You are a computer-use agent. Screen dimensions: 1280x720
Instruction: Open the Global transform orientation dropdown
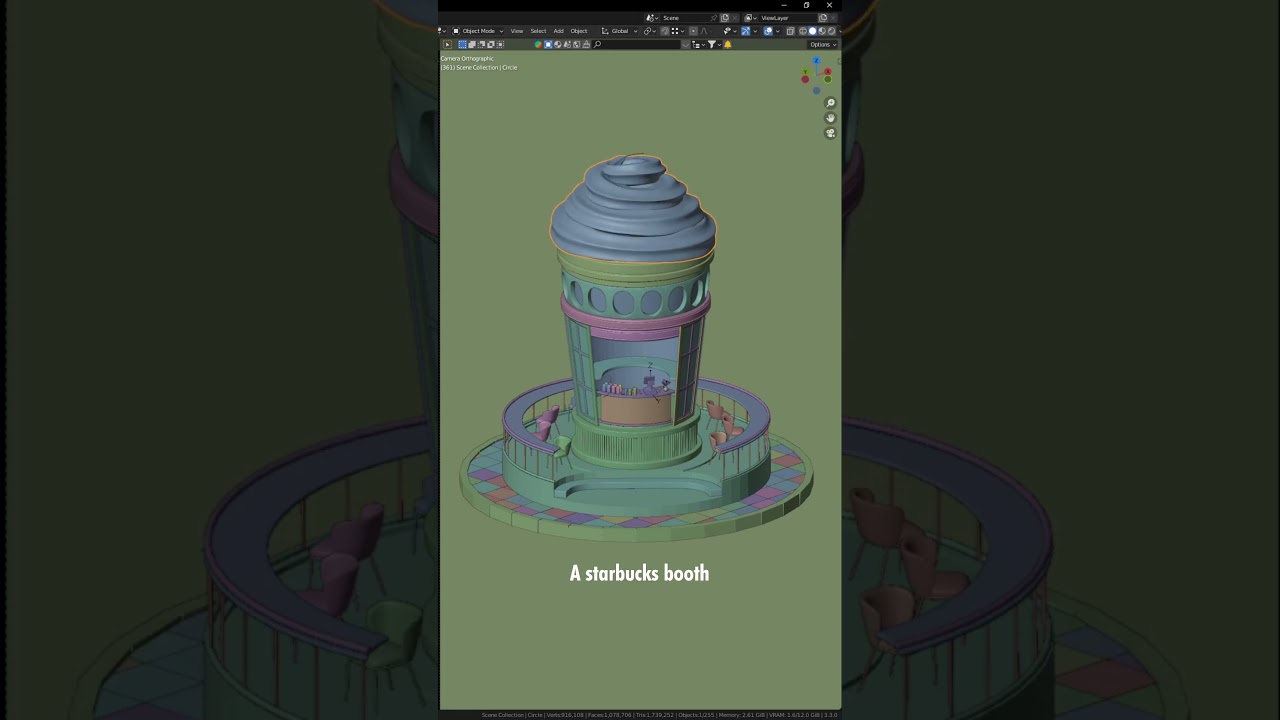(x=619, y=31)
